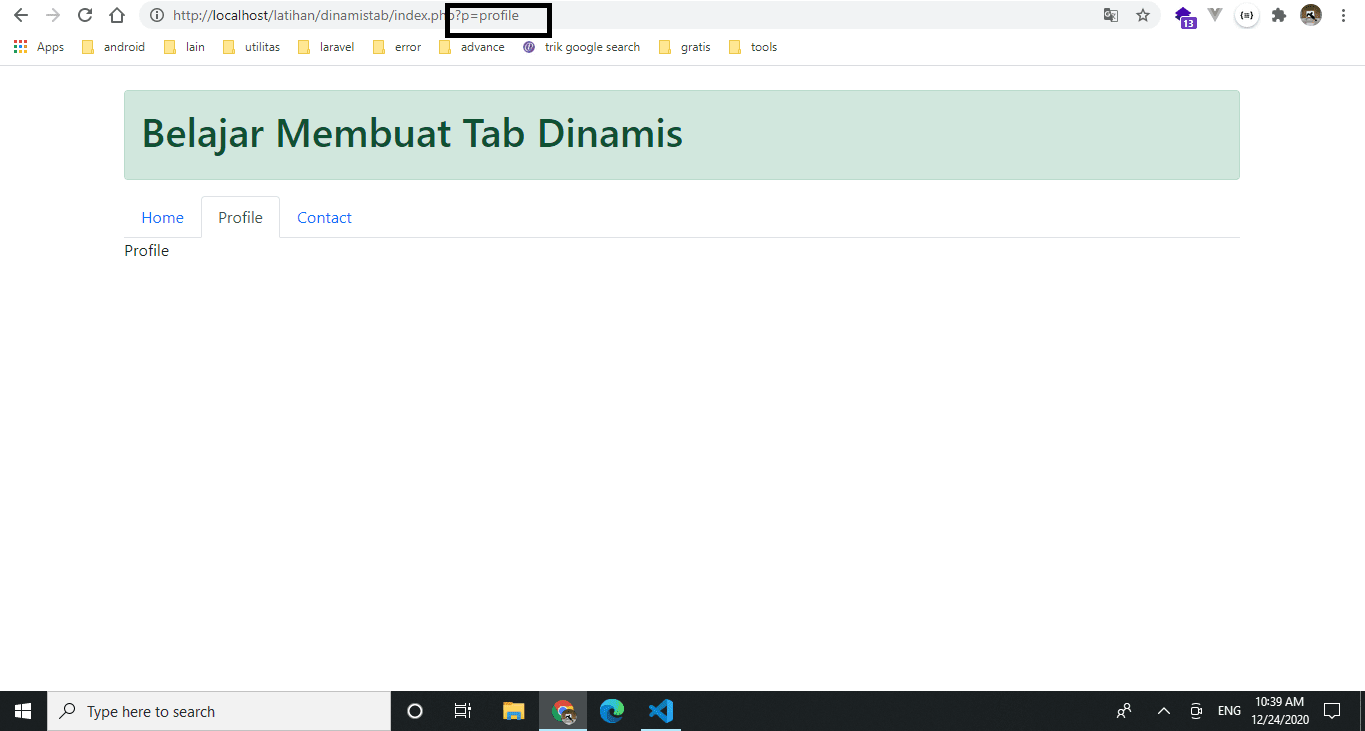Open File Explorer from the taskbar
This screenshot has height=731, width=1365.
(x=514, y=711)
